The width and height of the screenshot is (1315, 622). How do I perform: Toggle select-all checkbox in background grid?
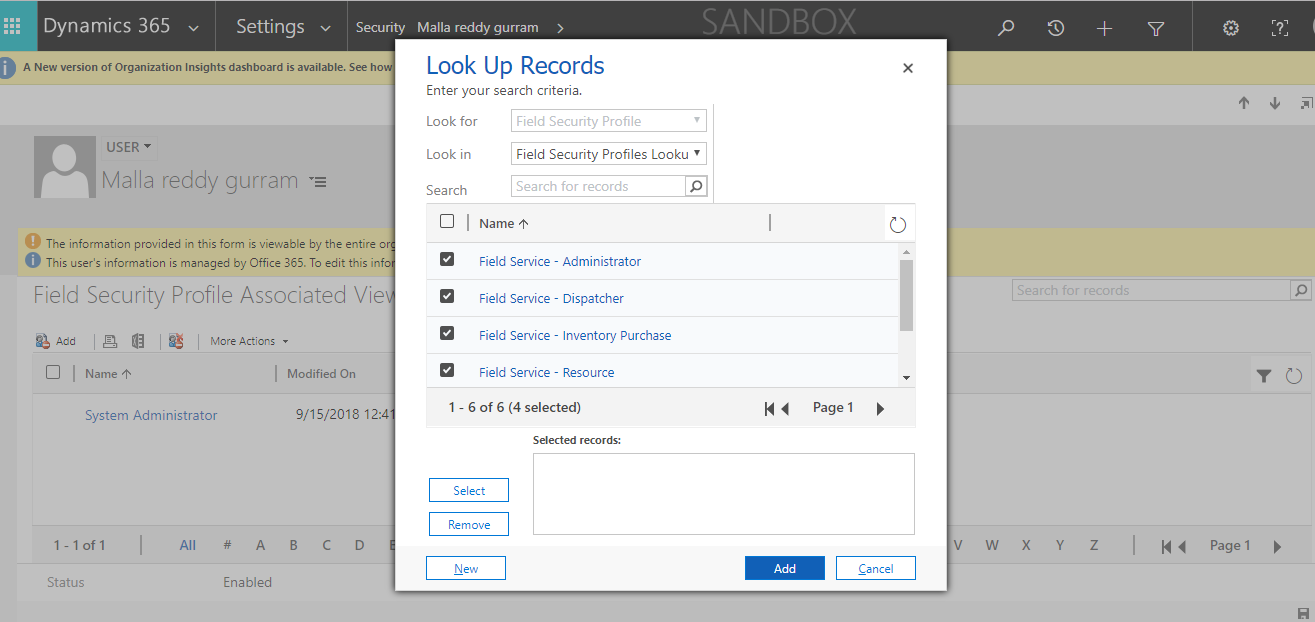53,372
